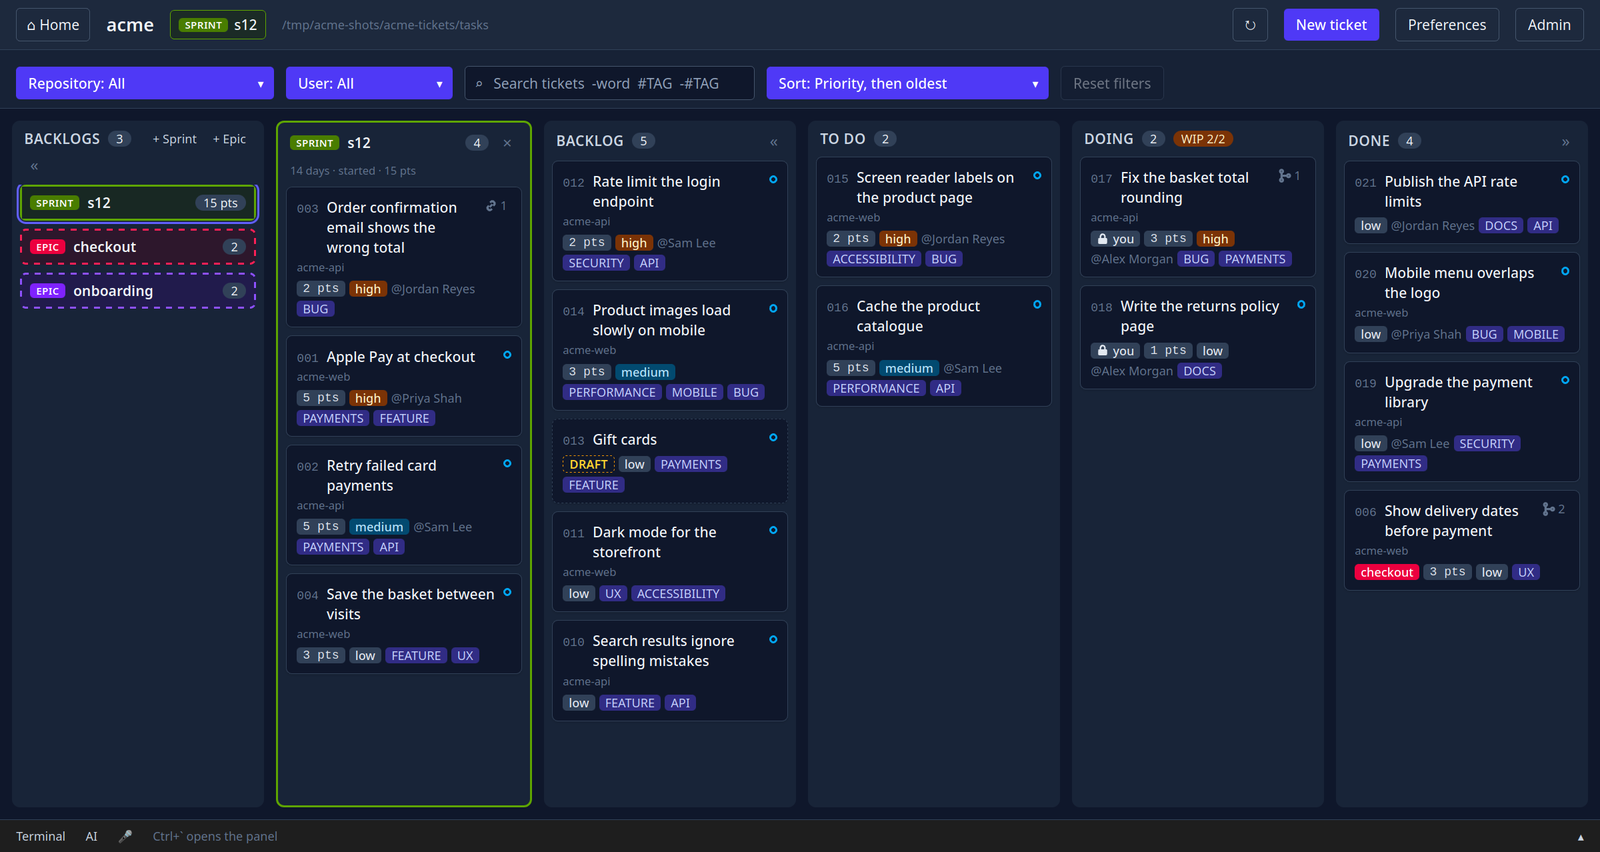Open the User: All dropdown
This screenshot has height=852, width=1600.
(x=369, y=83)
